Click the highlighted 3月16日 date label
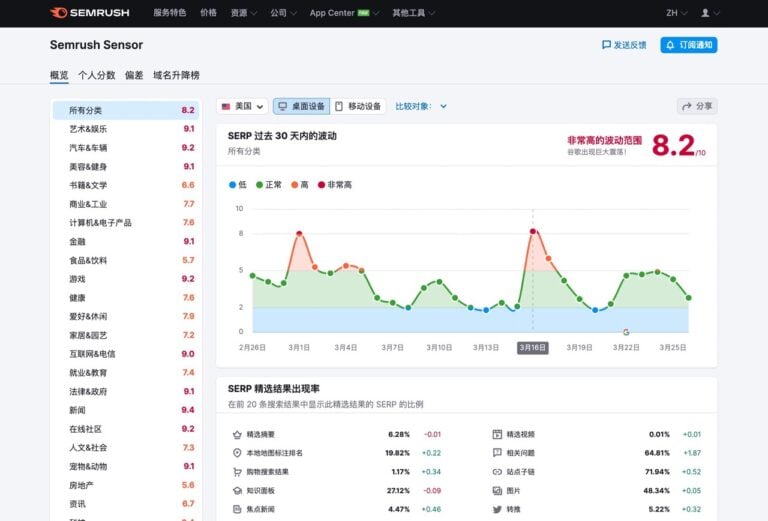The image size is (768, 521). click(533, 348)
